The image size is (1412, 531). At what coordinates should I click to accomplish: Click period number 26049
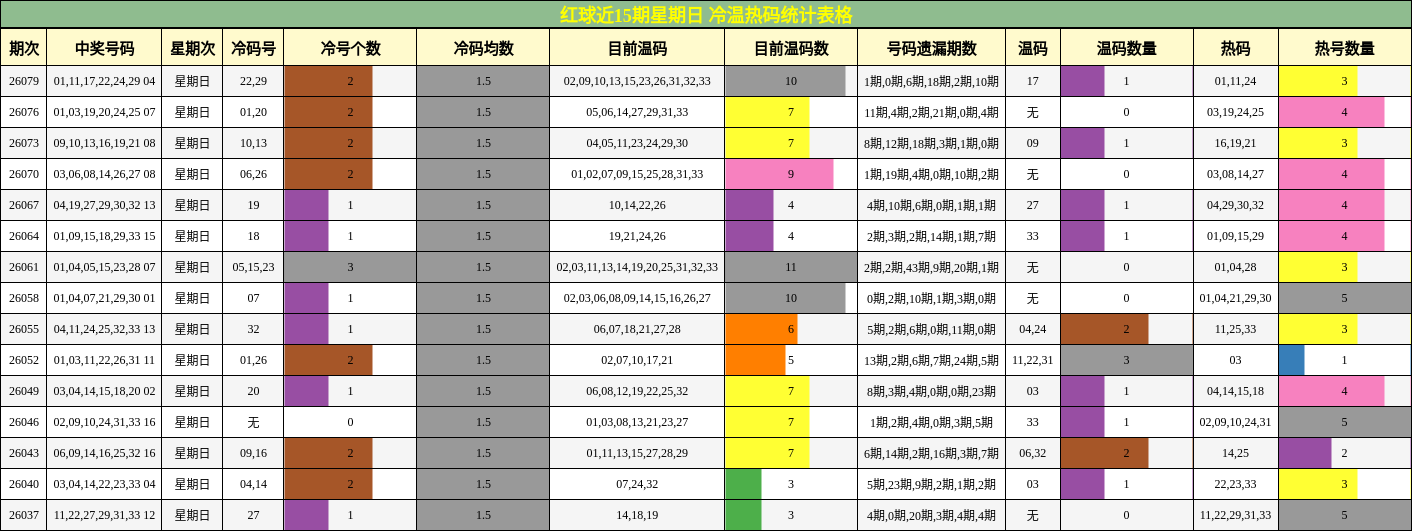[x=24, y=391]
